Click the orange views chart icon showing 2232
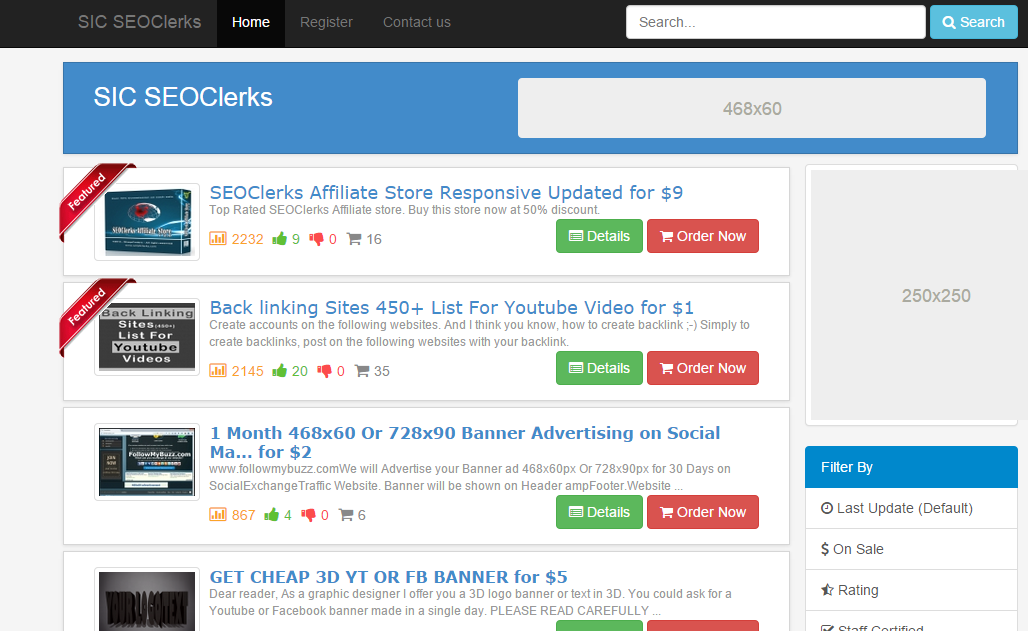Screen dimensions: 1028x631 pyautogui.click(x=218, y=239)
